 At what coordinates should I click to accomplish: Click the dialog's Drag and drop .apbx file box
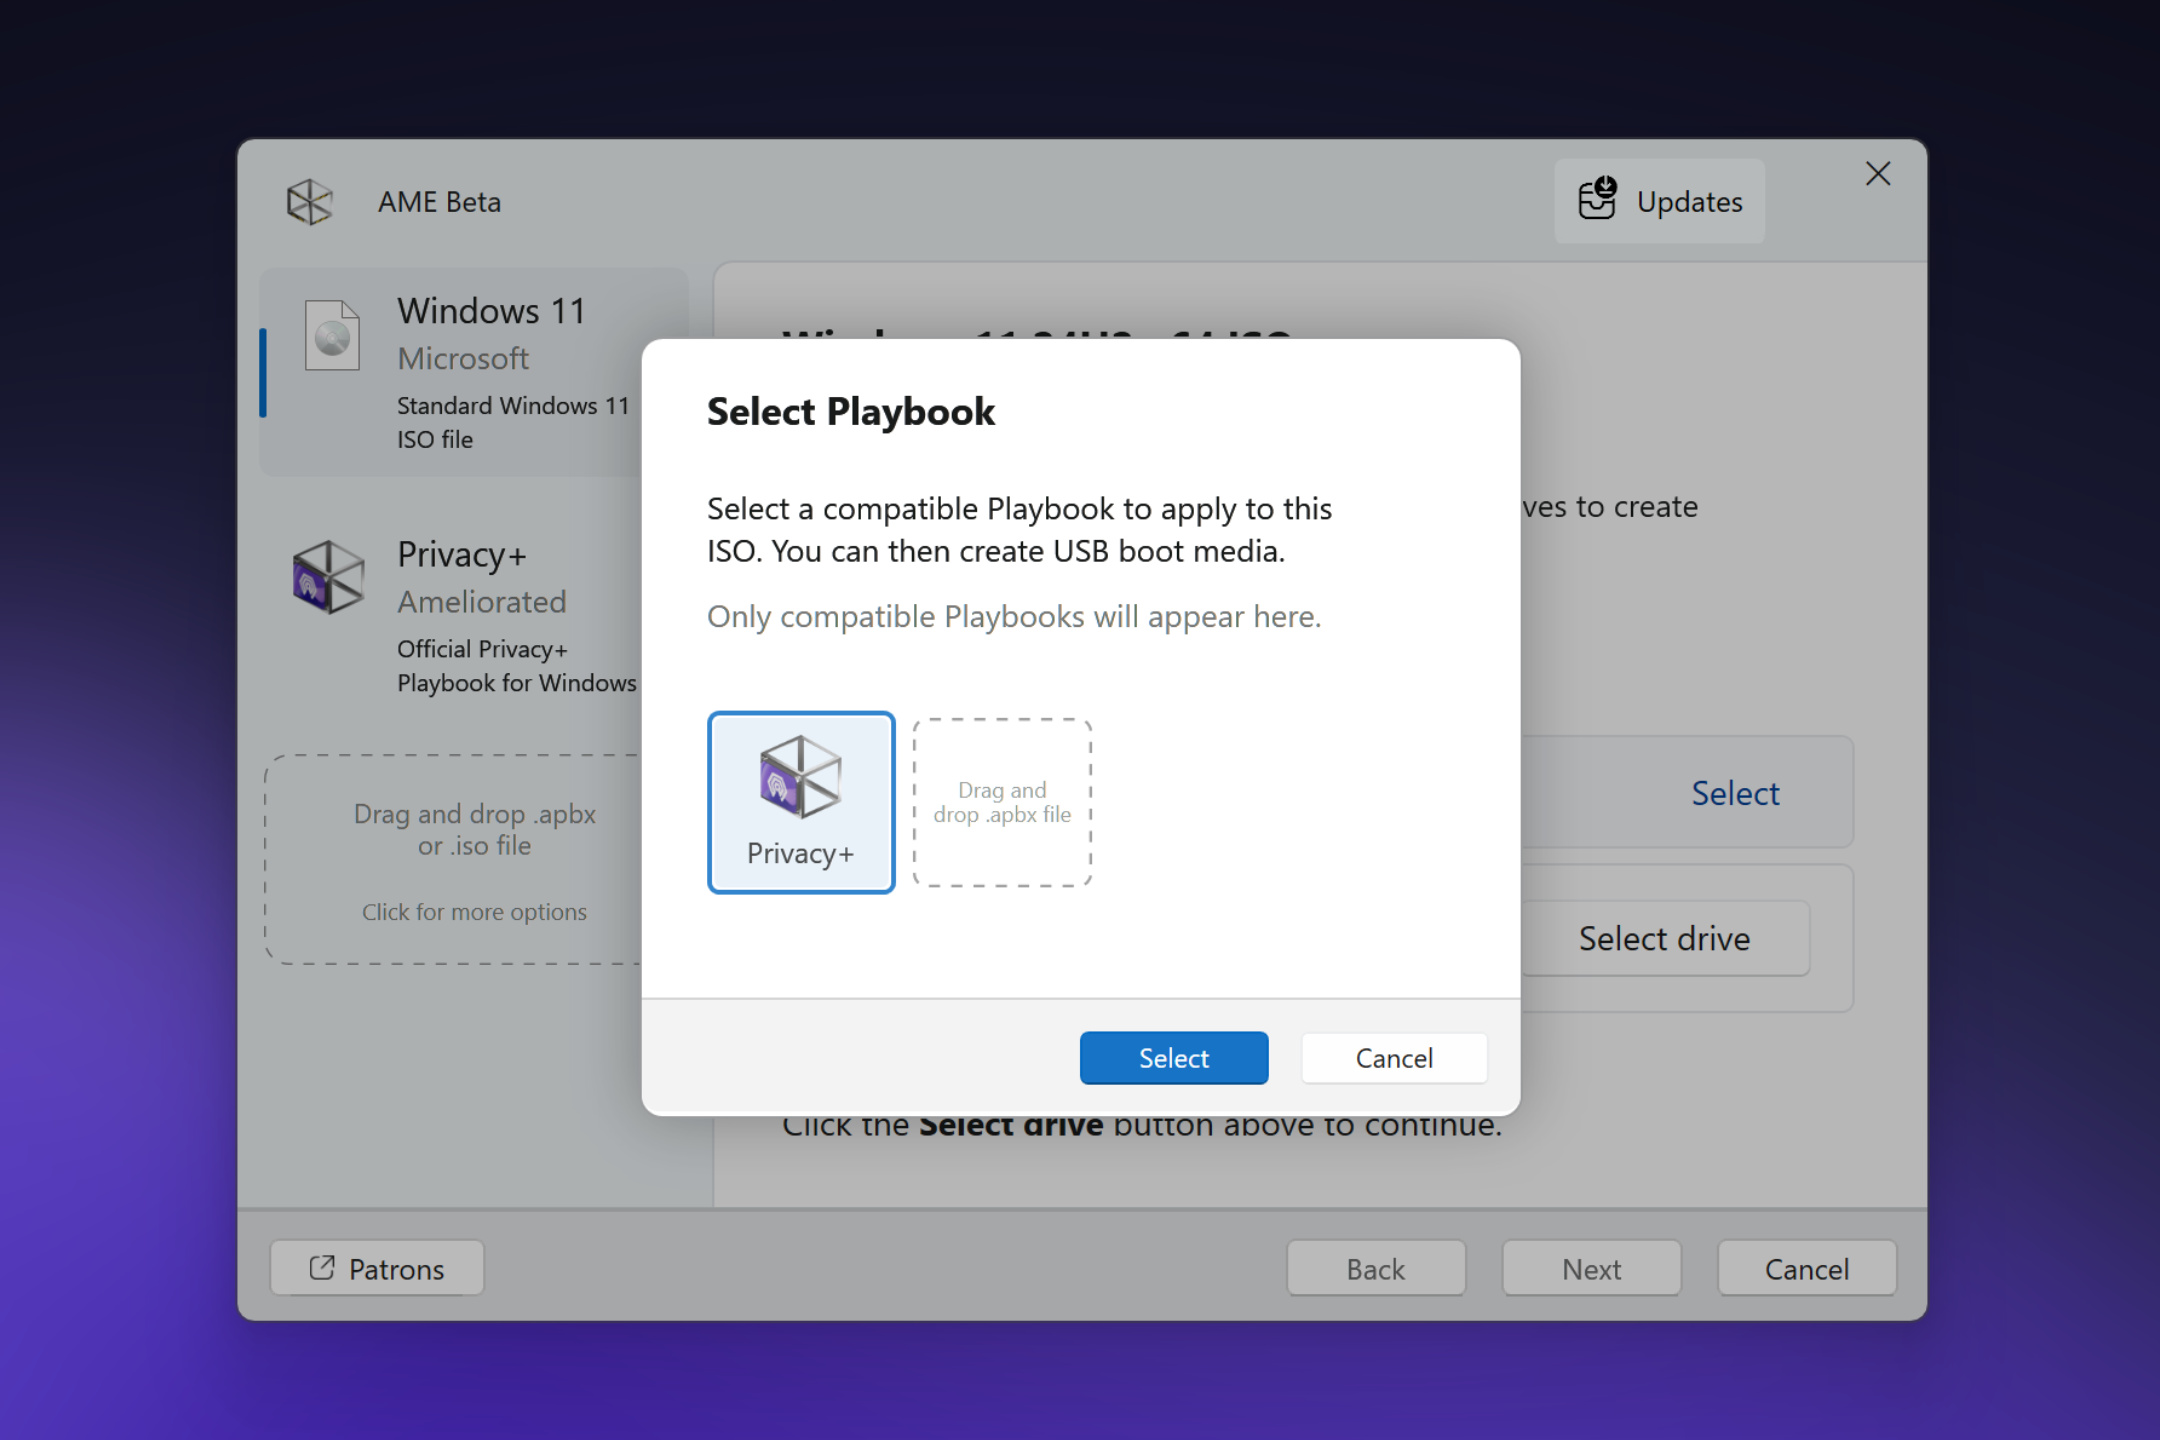1002,802
